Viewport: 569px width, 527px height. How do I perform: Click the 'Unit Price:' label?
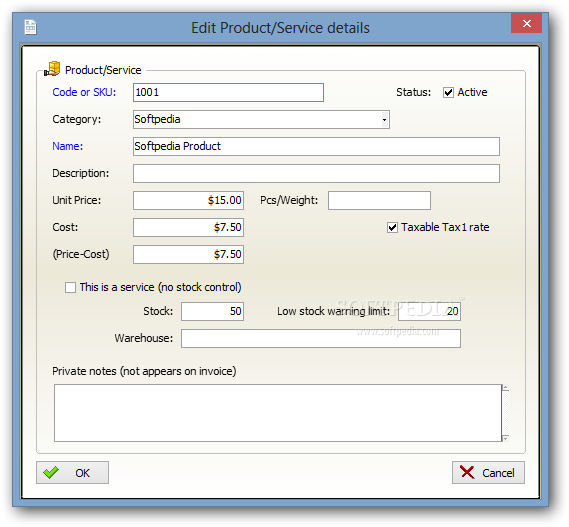[77, 200]
